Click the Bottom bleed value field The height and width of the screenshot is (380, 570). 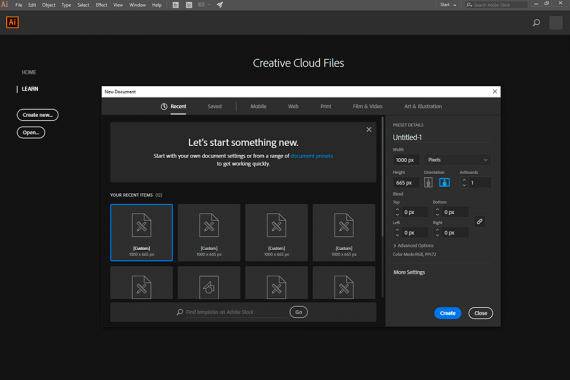coord(455,212)
